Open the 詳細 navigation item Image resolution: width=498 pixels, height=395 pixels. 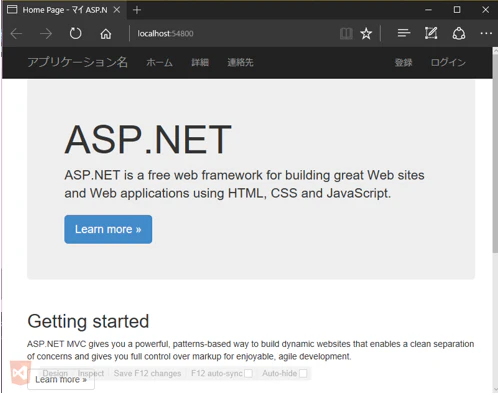[x=200, y=62]
